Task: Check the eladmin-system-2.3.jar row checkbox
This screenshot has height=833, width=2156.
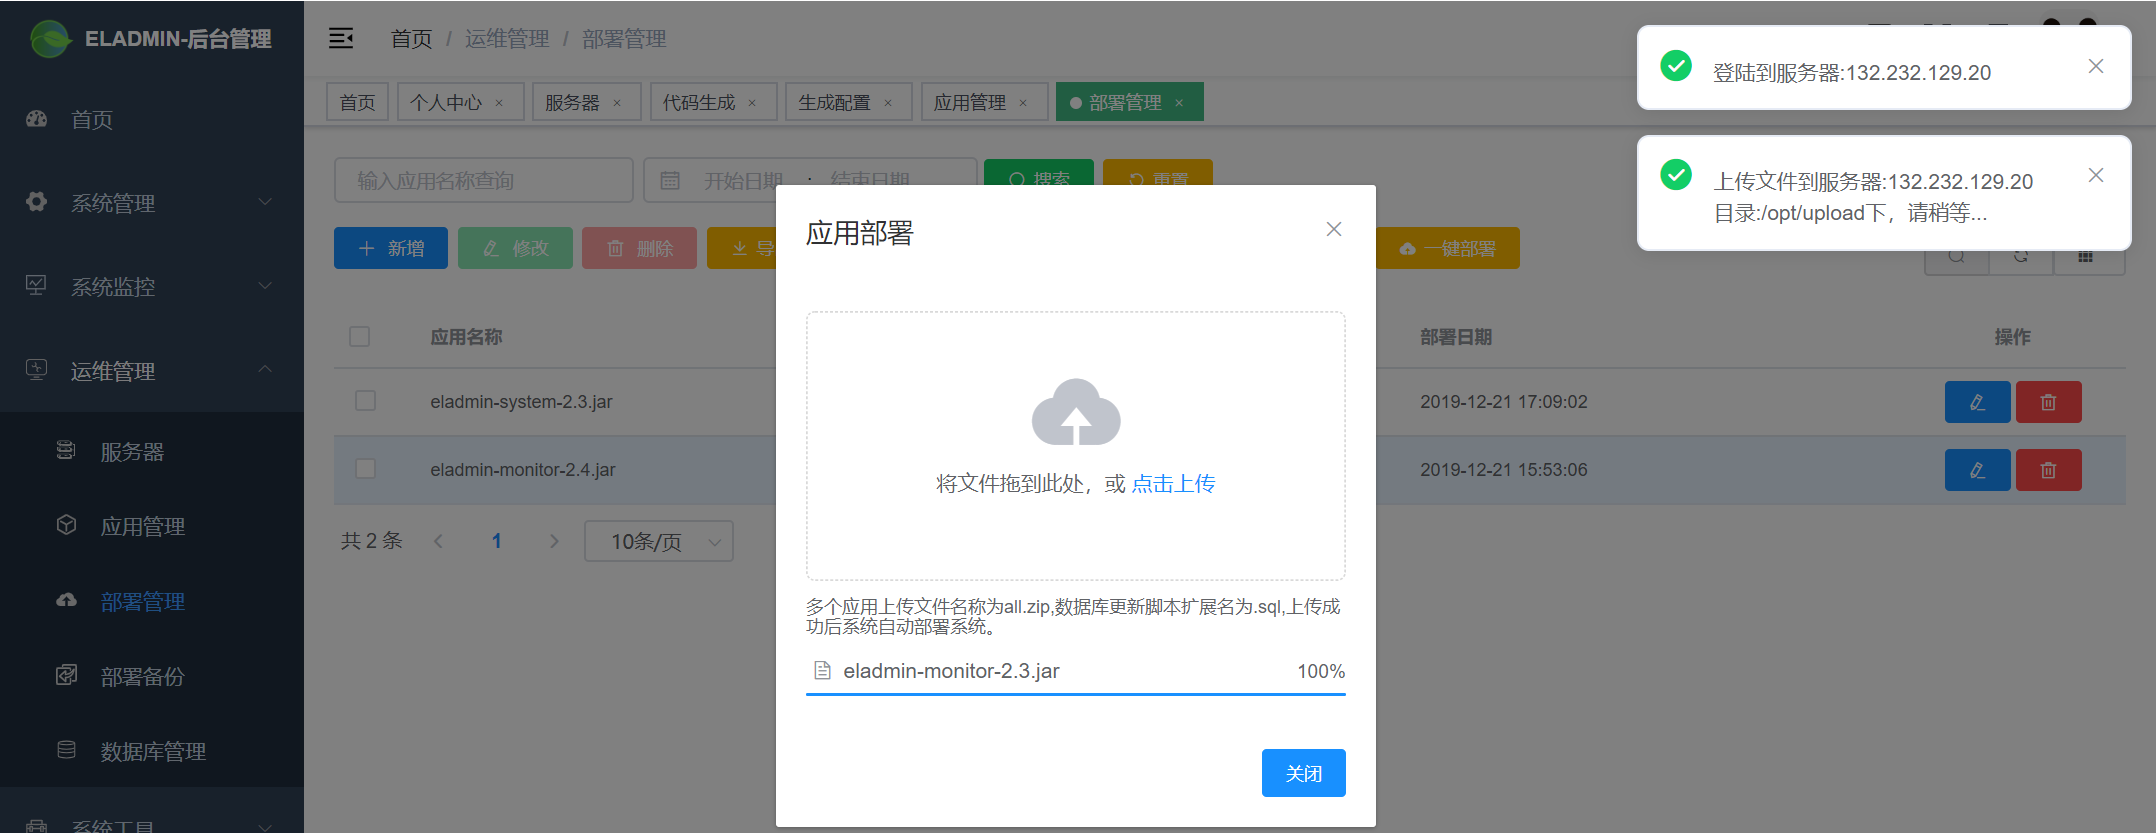Action: coord(366,401)
